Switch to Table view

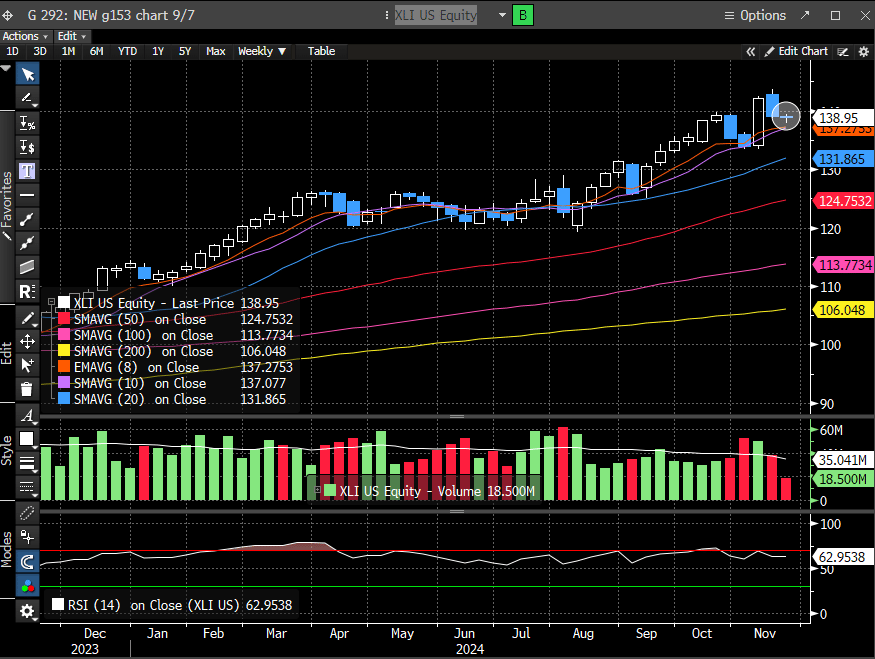(321, 51)
